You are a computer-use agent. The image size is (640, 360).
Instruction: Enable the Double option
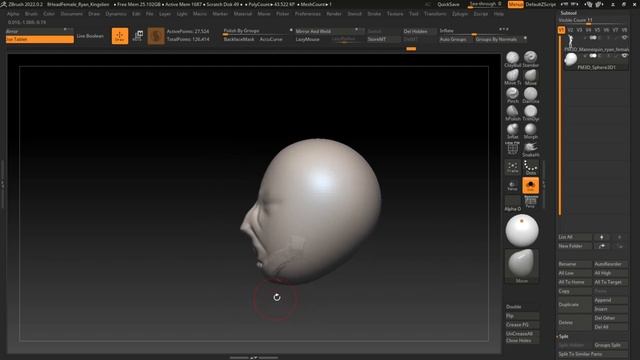[522, 307]
